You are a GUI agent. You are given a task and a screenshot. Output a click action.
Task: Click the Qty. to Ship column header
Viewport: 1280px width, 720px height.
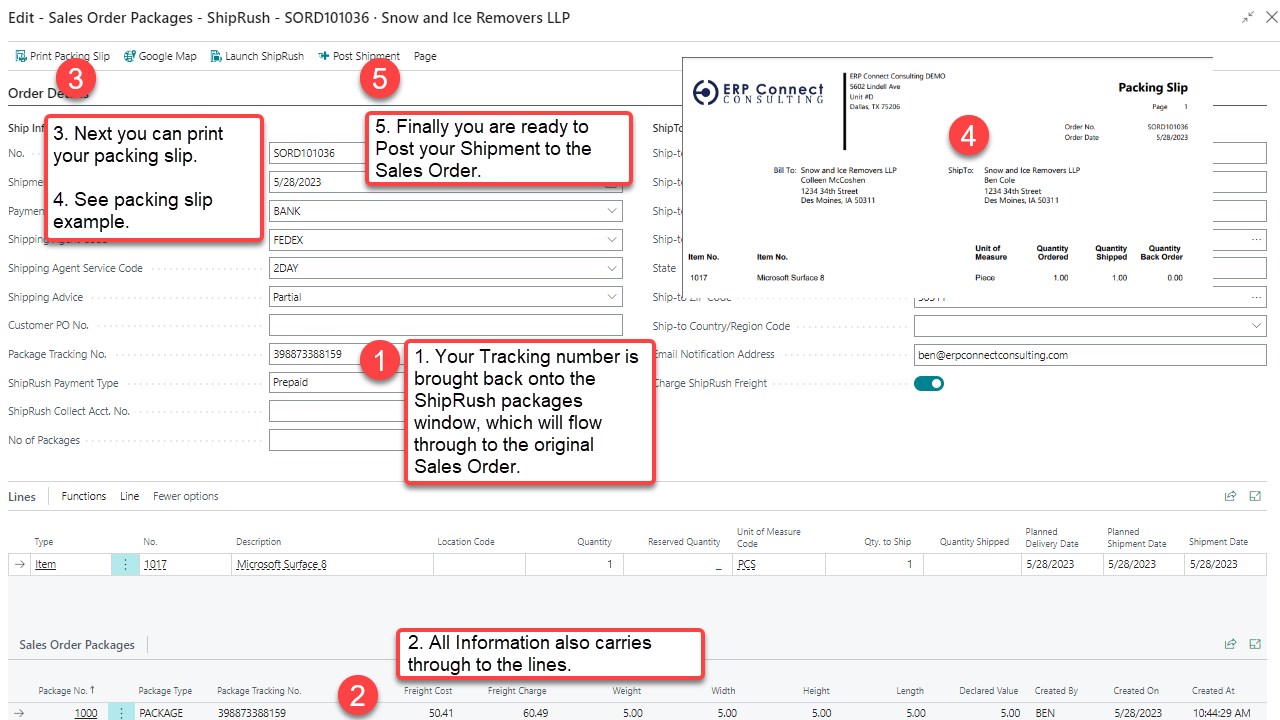(888, 542)
